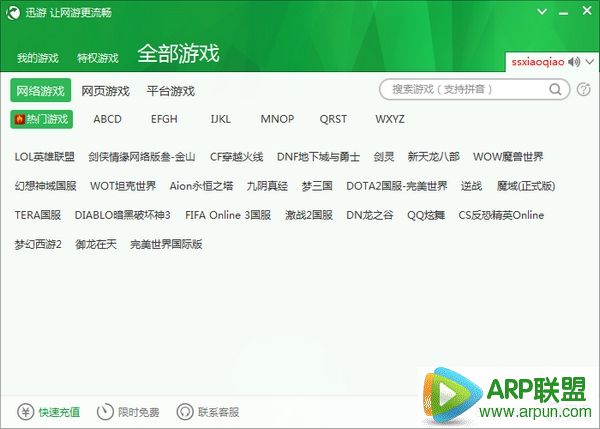Filter games by WXYZ
The width and height of the screenshot is (600, 429).
[390, 119]
